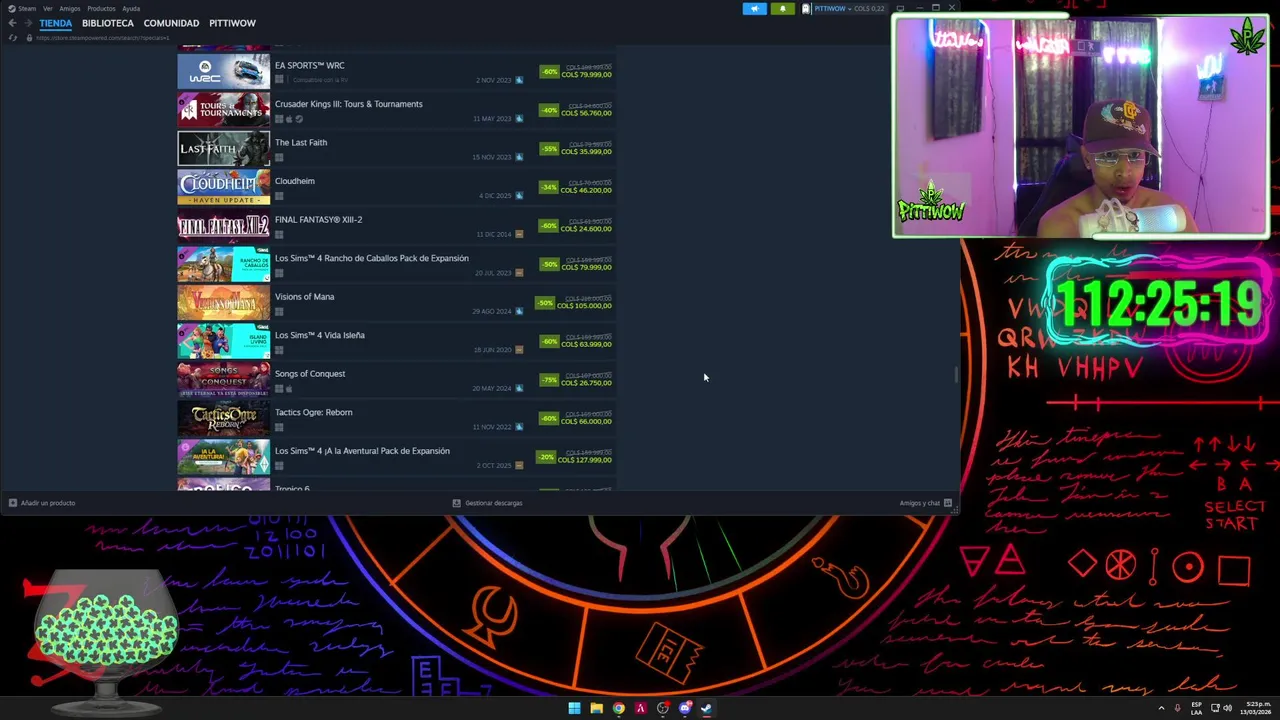The height and width of the screenshot is (720, 1280).
Task: Open EA SPORTS WRC game thumbnail
Action: [224, 72]
